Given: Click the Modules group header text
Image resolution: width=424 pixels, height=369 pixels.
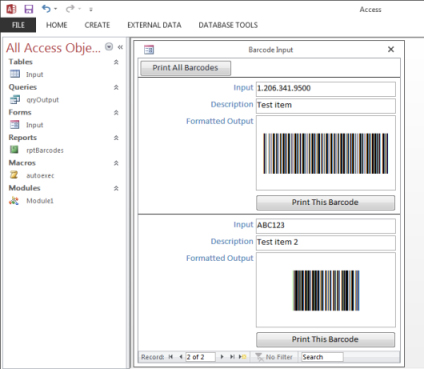Looking at the screenshot, I should (24, 188).
